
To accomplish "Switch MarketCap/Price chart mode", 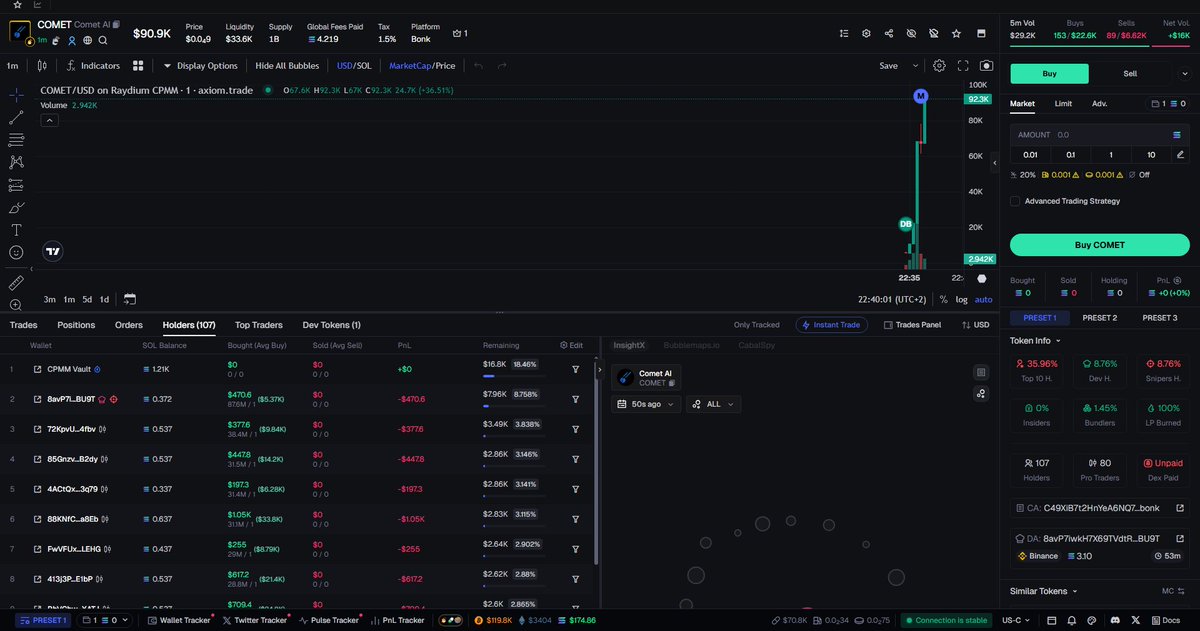I will coord(422,66).
